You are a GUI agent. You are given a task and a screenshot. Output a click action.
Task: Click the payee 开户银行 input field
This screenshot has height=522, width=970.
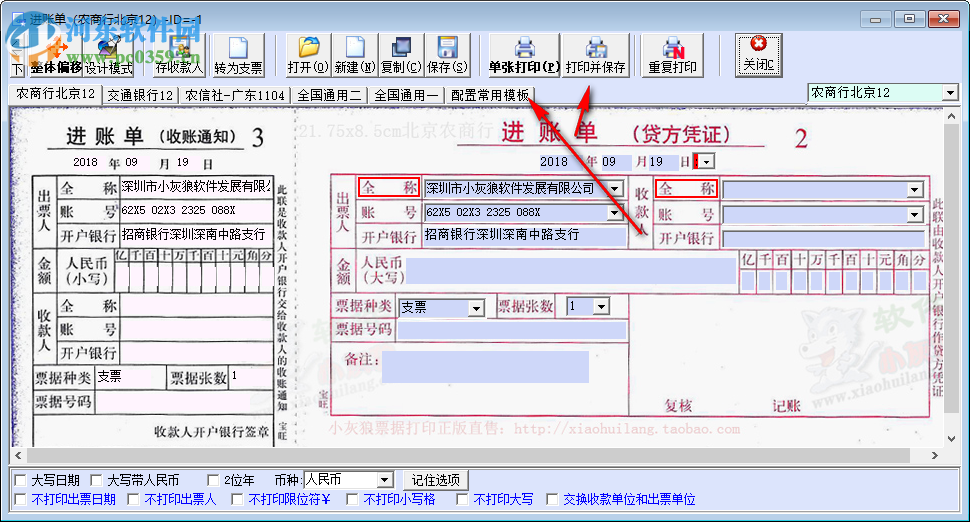click(823, 239)
